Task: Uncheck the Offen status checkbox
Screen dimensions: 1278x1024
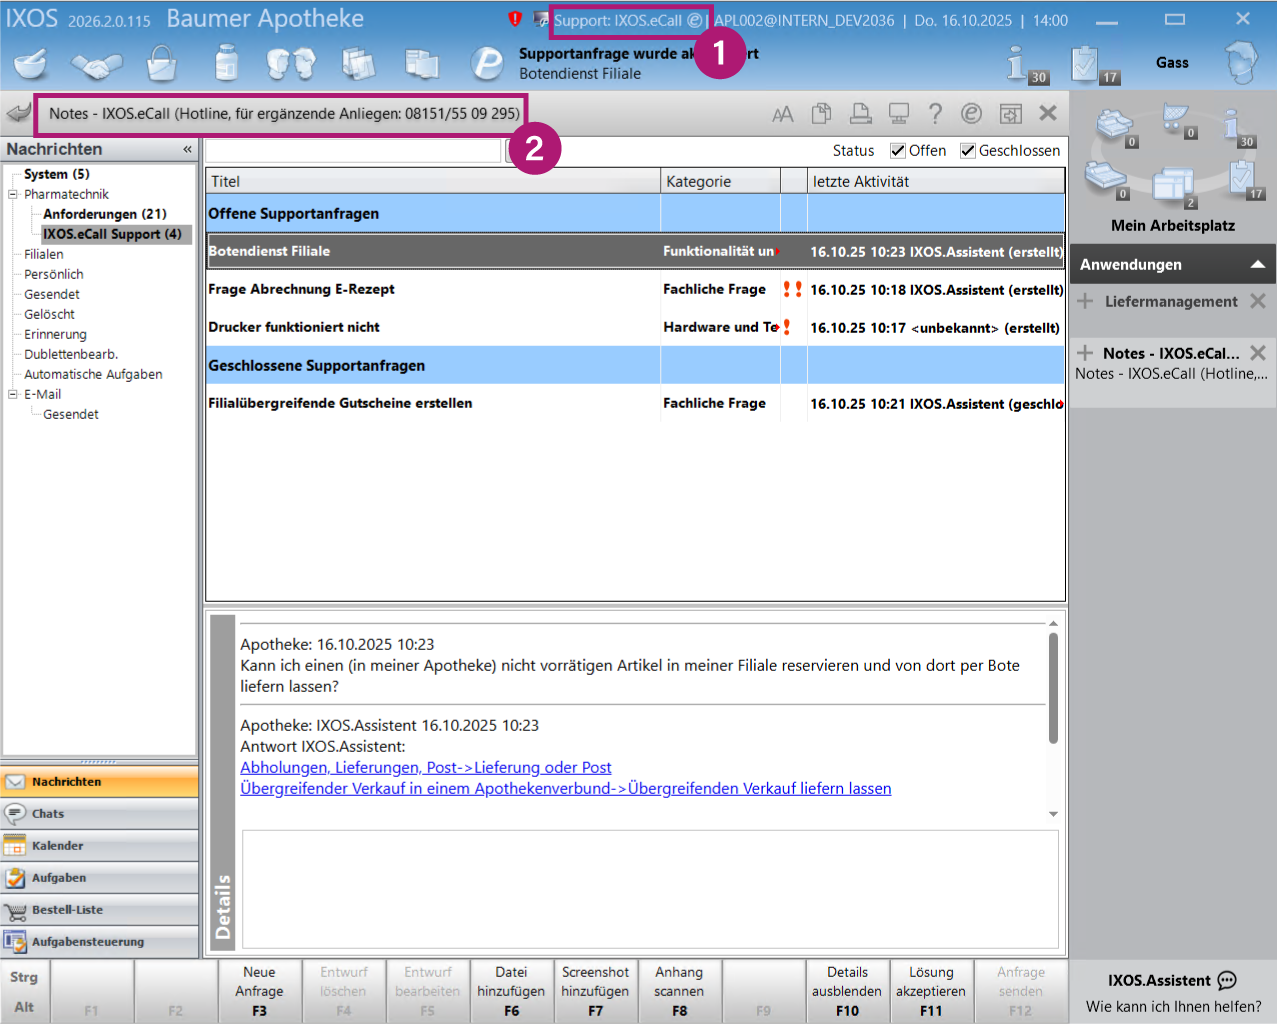Action: point(897,151)
